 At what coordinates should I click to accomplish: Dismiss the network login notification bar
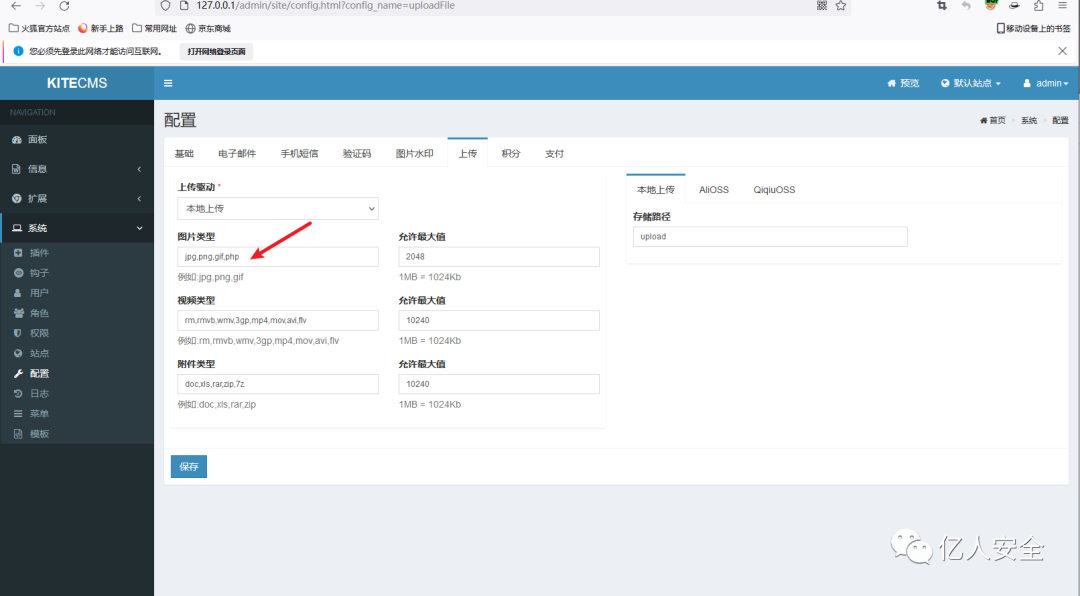pyautogui.click(x=1062, y=51)
